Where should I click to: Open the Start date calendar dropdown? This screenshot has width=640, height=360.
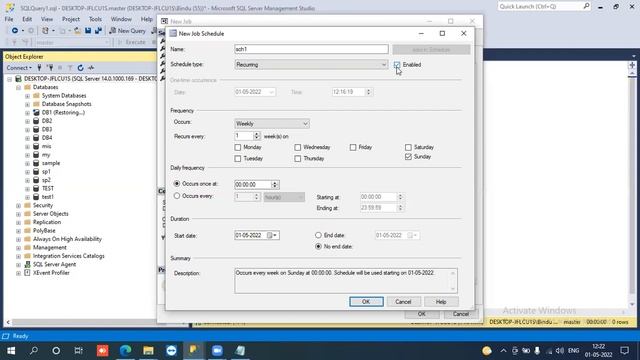[272, 236]
